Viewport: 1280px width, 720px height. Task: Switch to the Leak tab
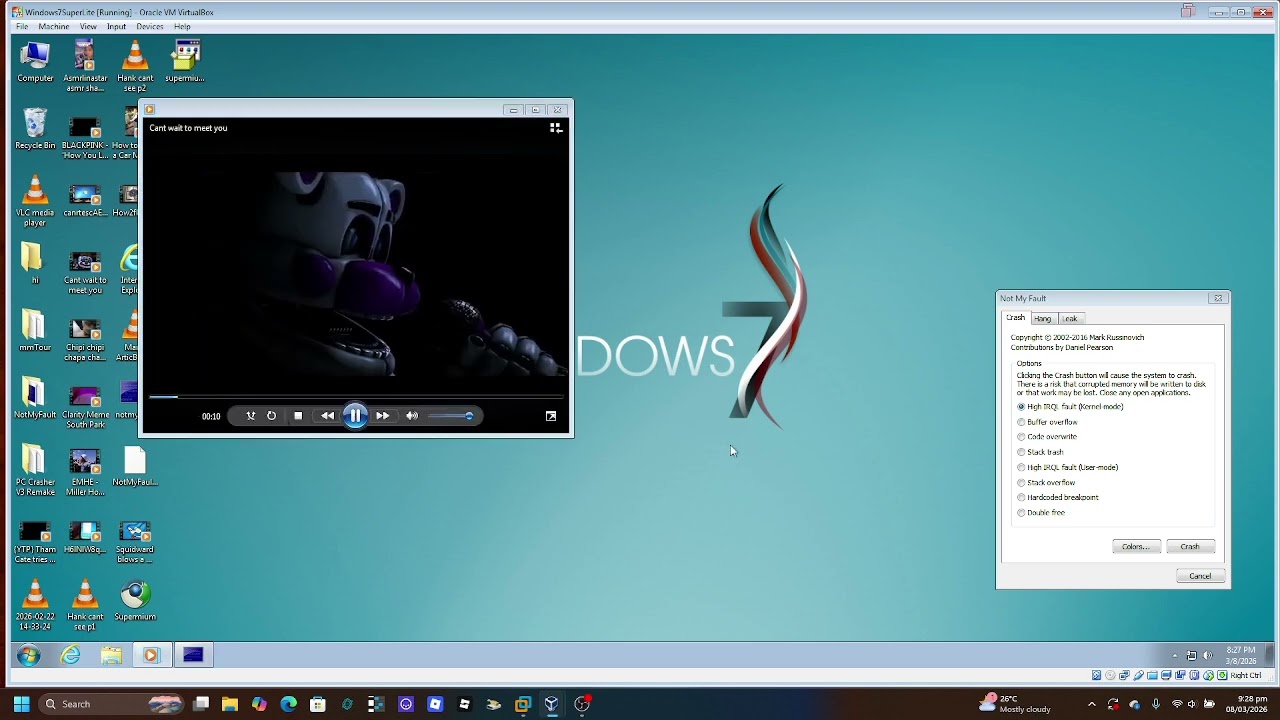click(1070, 319)
